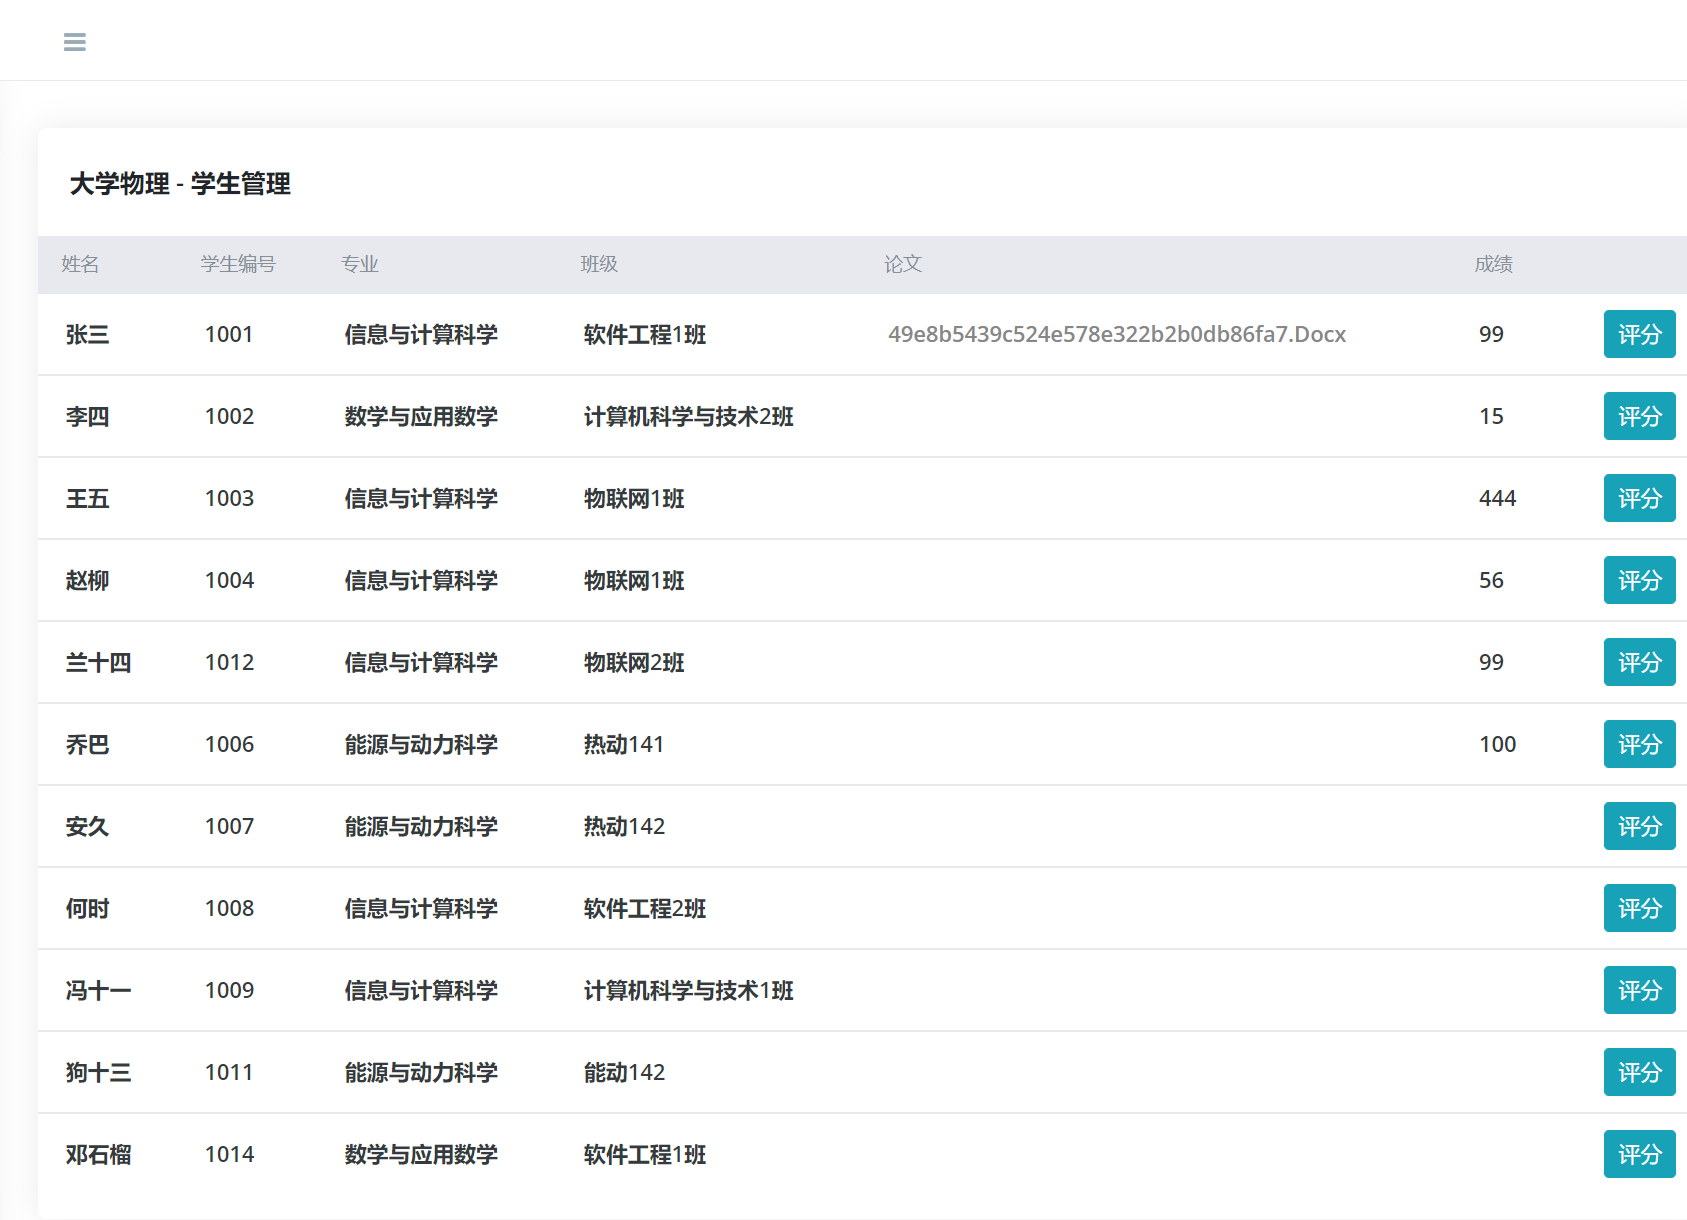1687x1220 pixels.
Task: Click the 成绩 column header
Action: pyautogui.click(x=1493, y=264)
